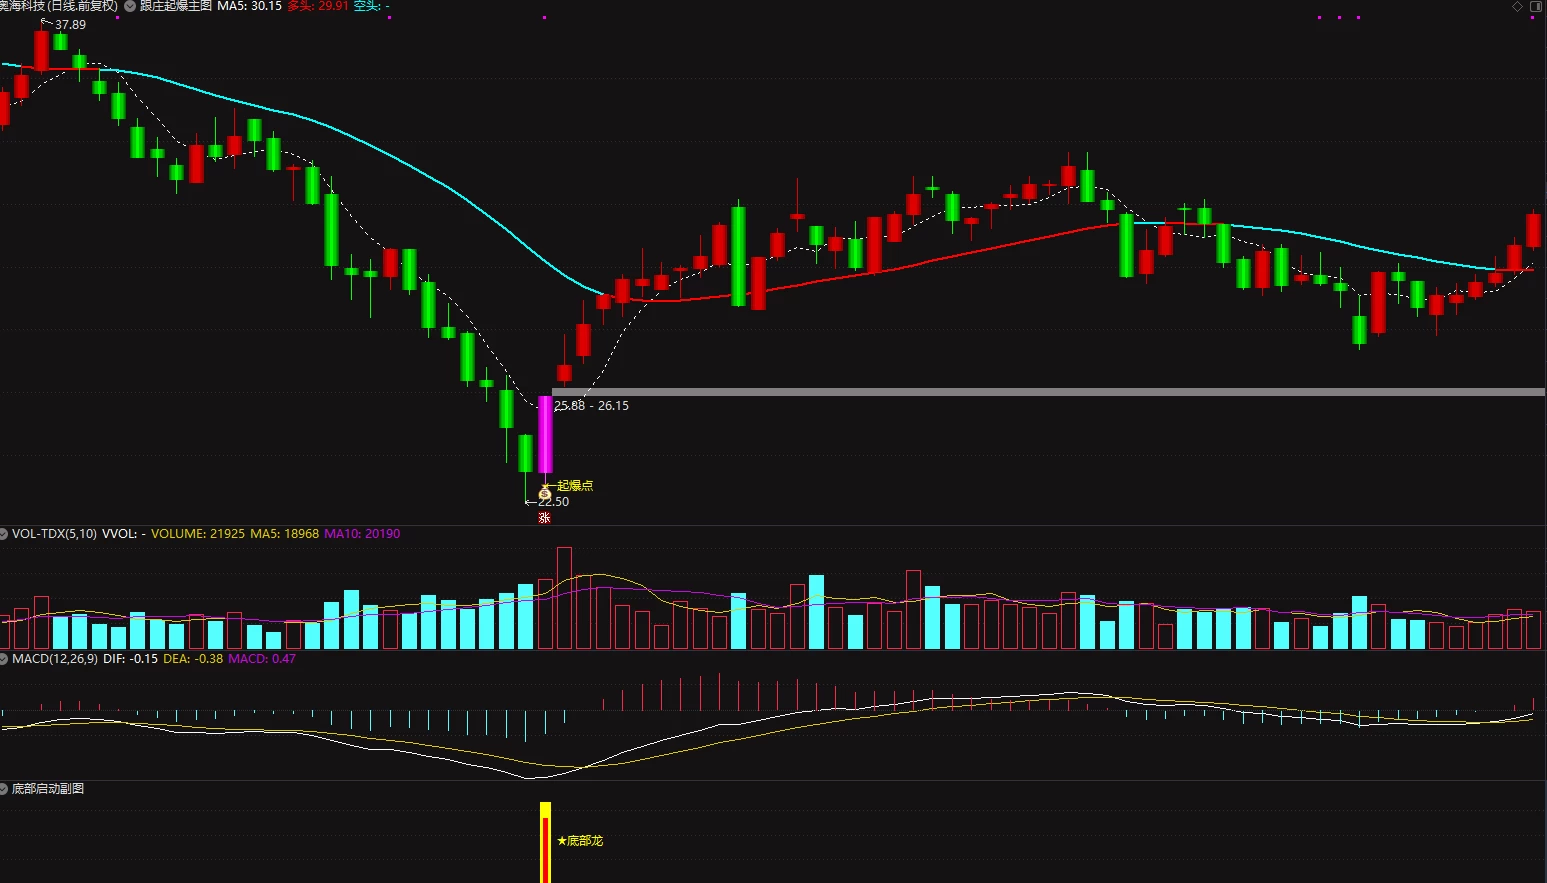Select the highest candlestick near 37.89
Screen dimensions: 1547x883
coord(41,50)
